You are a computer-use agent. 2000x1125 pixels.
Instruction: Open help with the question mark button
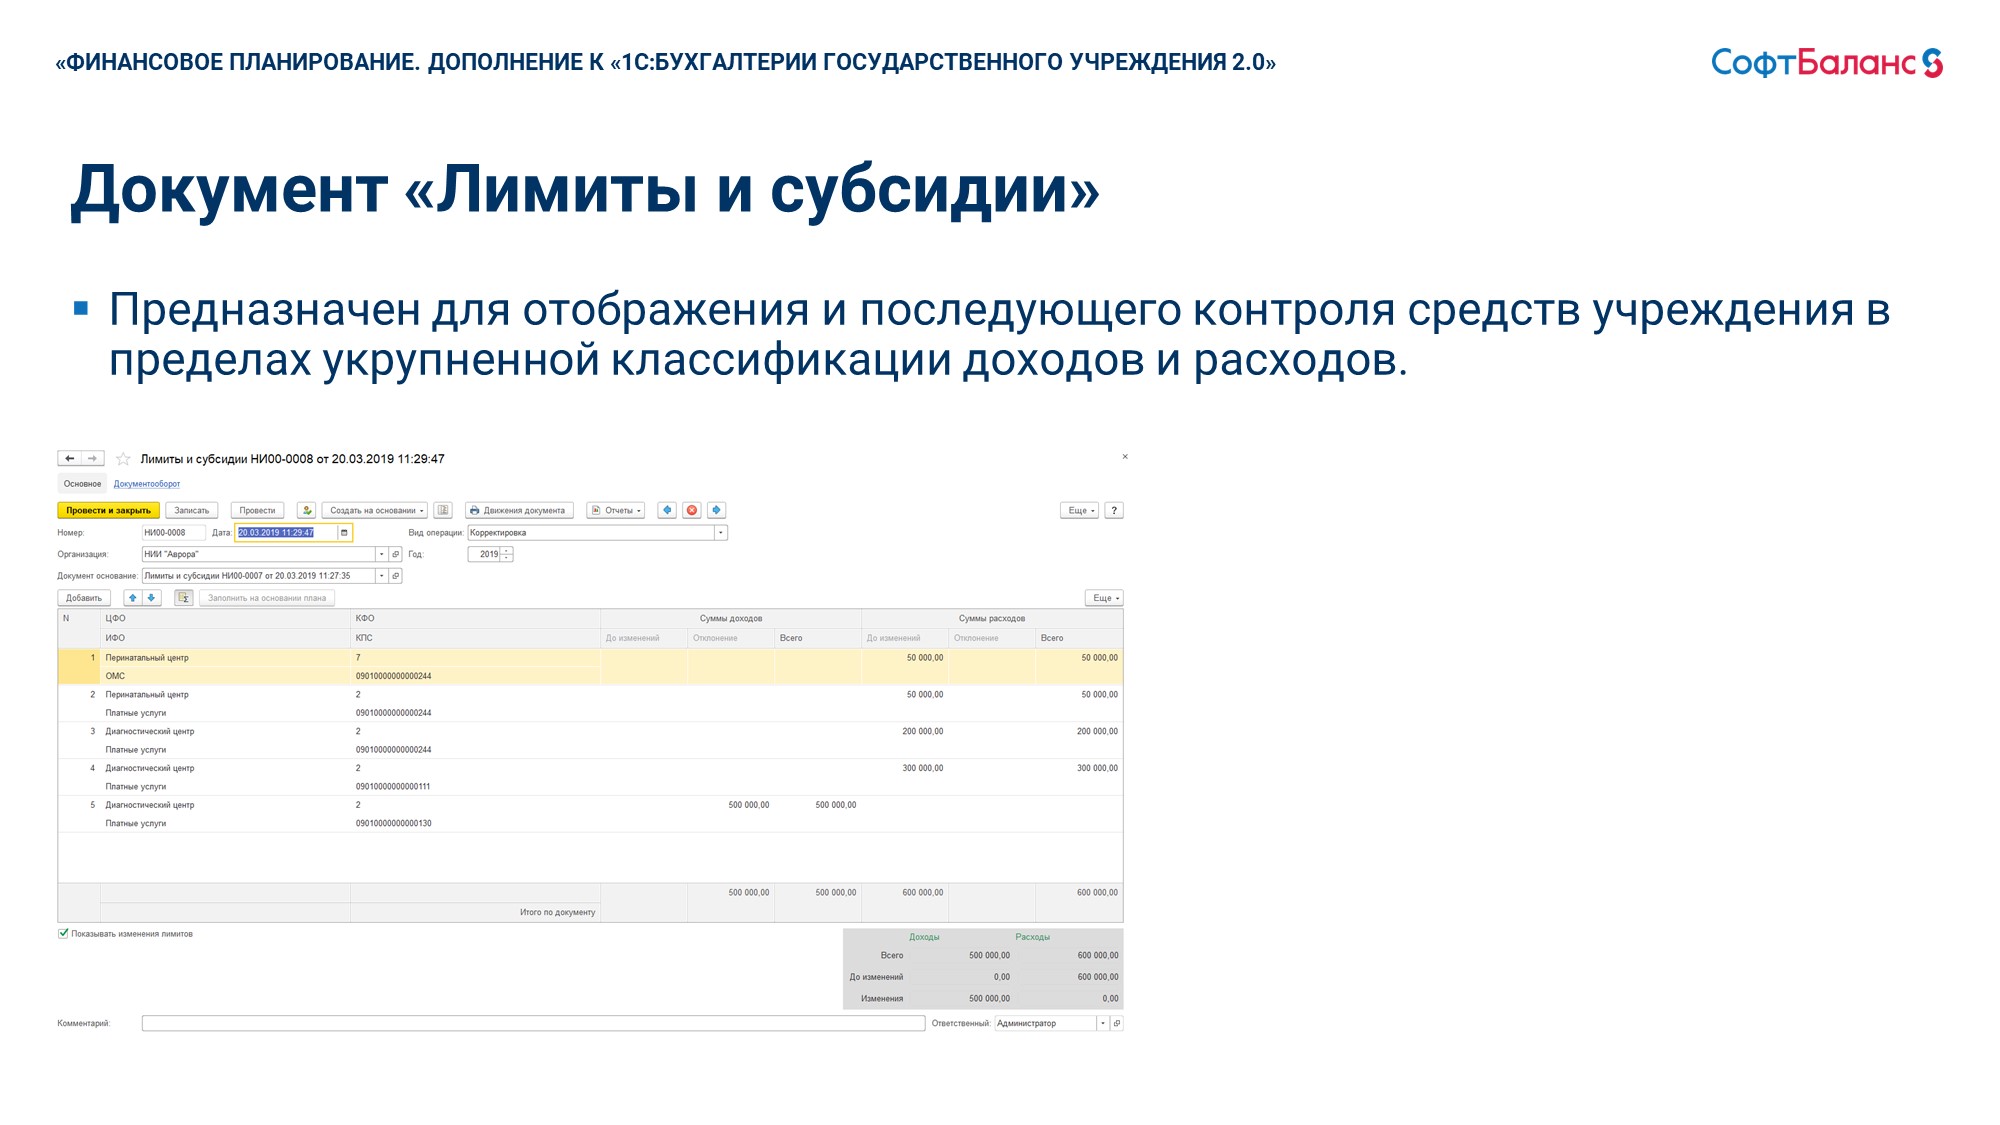pos(1114,510)
